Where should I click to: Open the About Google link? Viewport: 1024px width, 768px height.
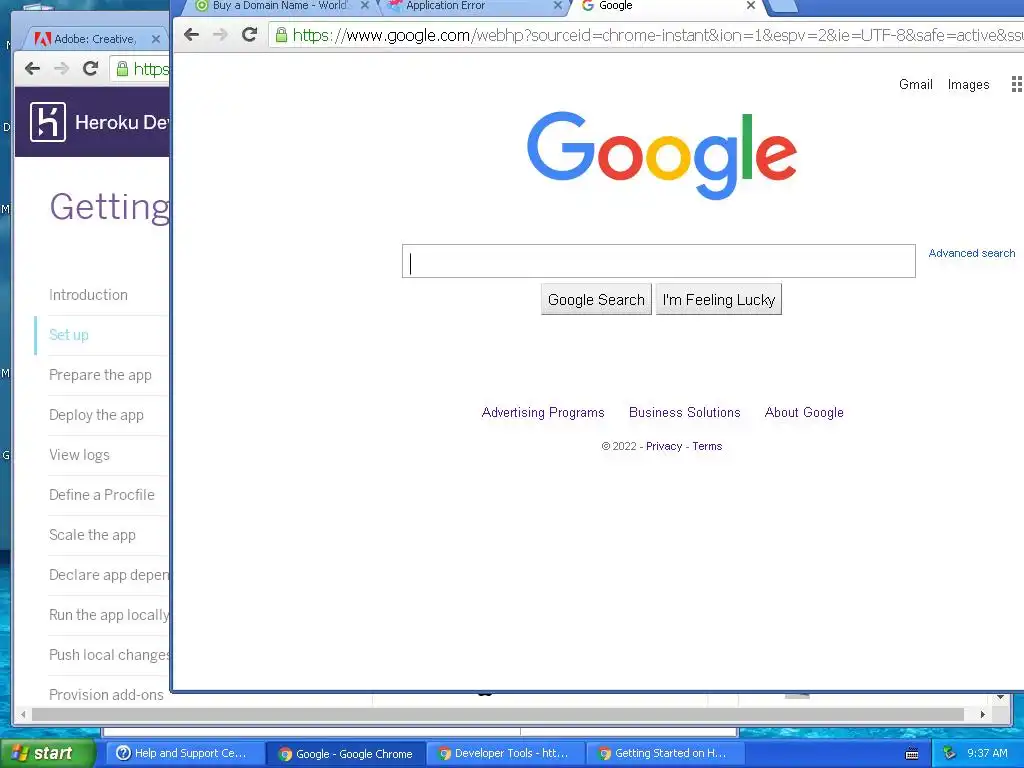804,413
